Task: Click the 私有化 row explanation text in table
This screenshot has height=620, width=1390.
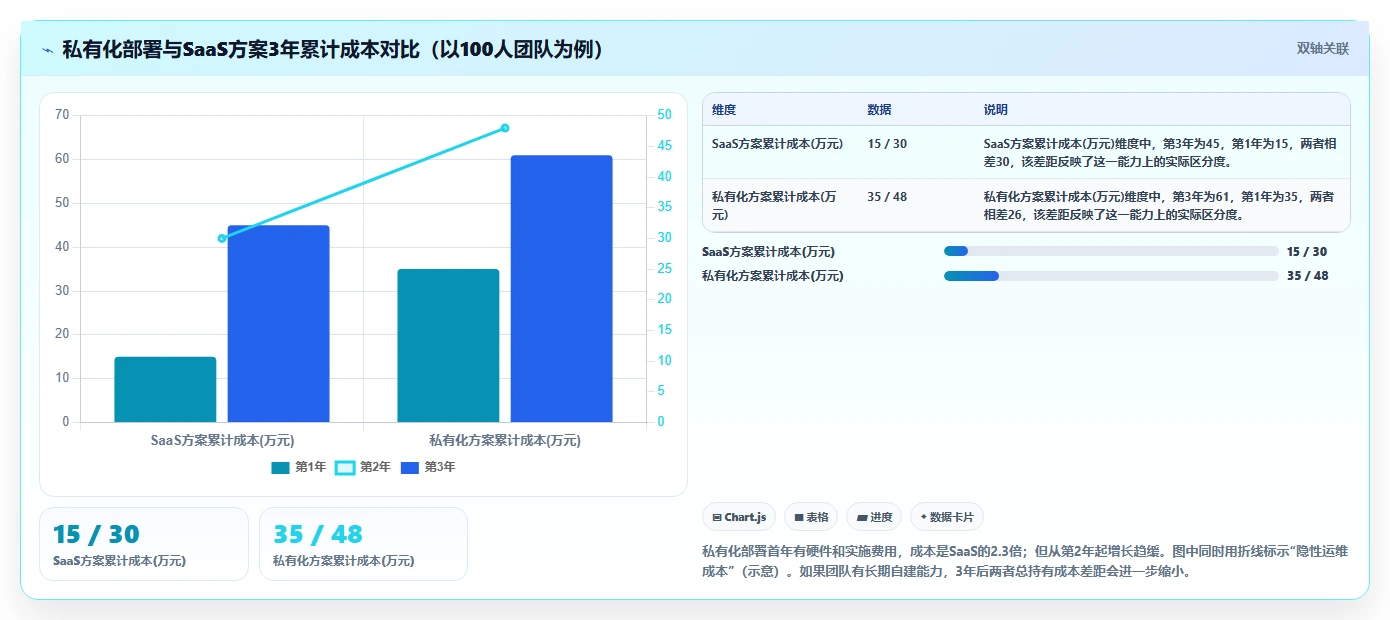Action: click(x=1160, y=205)
